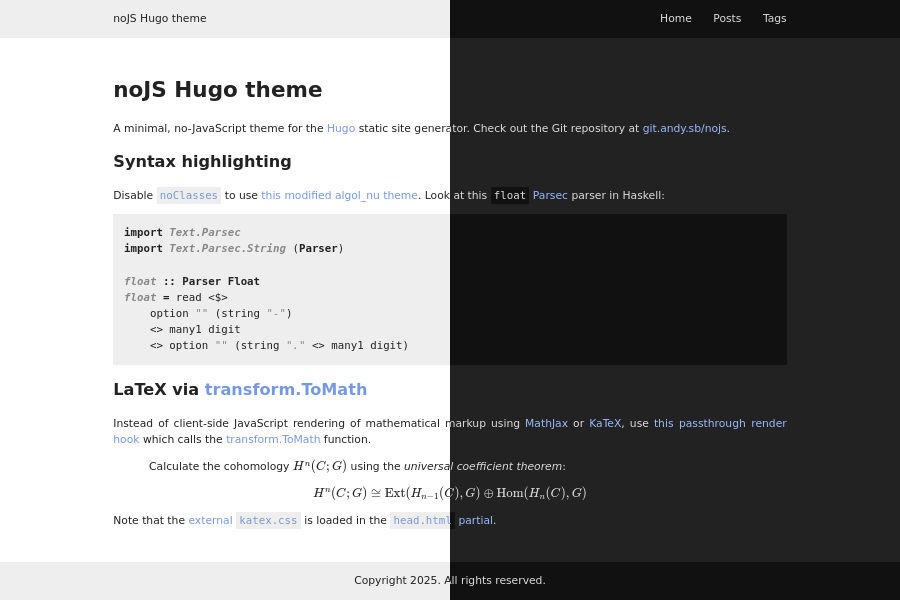The height and width of the screenshot is (600, 900).
Task: Open the passthrough render hook link
Action: pos(720,423)
